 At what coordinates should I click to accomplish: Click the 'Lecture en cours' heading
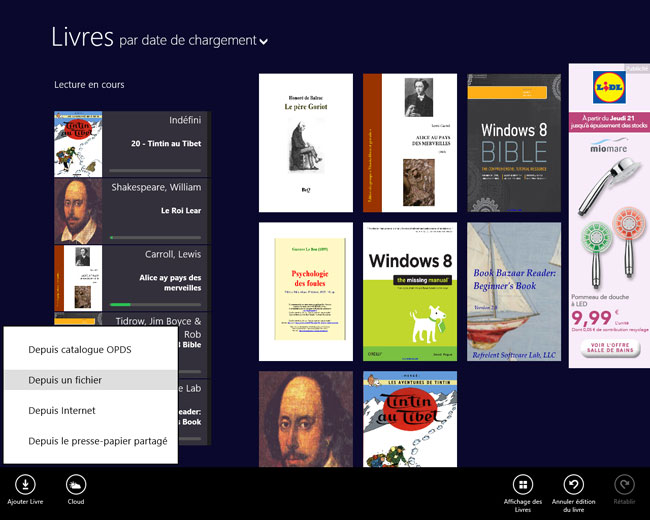(89, 85)
